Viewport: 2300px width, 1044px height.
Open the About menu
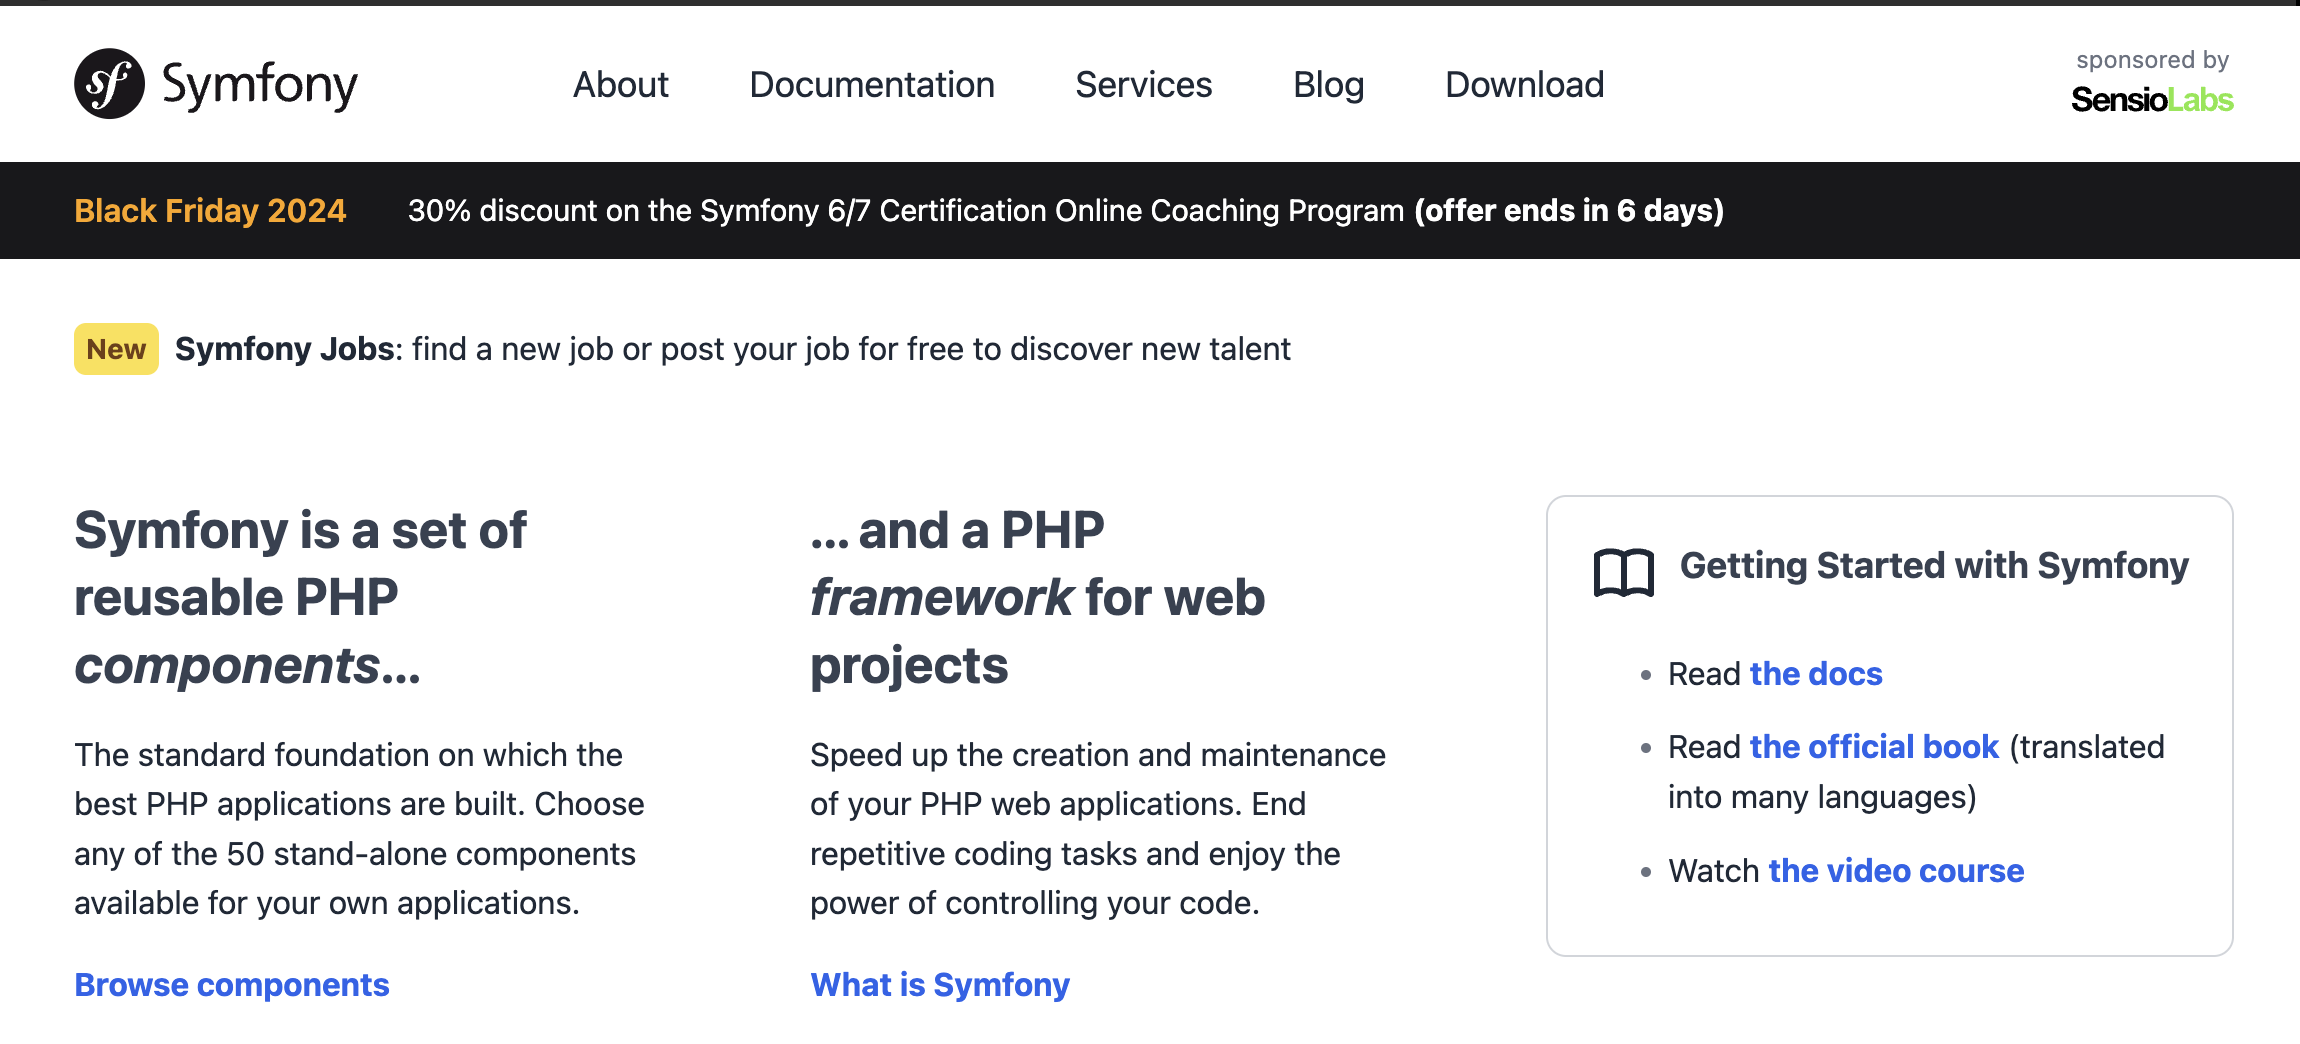pyautogui.click(x=621, y=85)
